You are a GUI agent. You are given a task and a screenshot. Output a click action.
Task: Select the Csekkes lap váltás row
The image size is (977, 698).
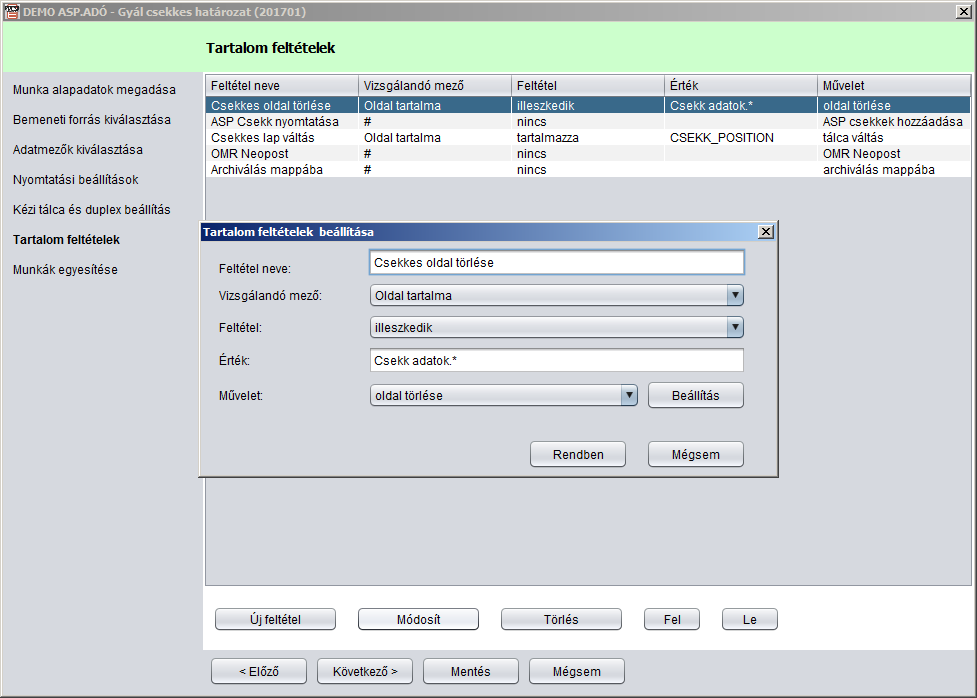click(588, 138)
